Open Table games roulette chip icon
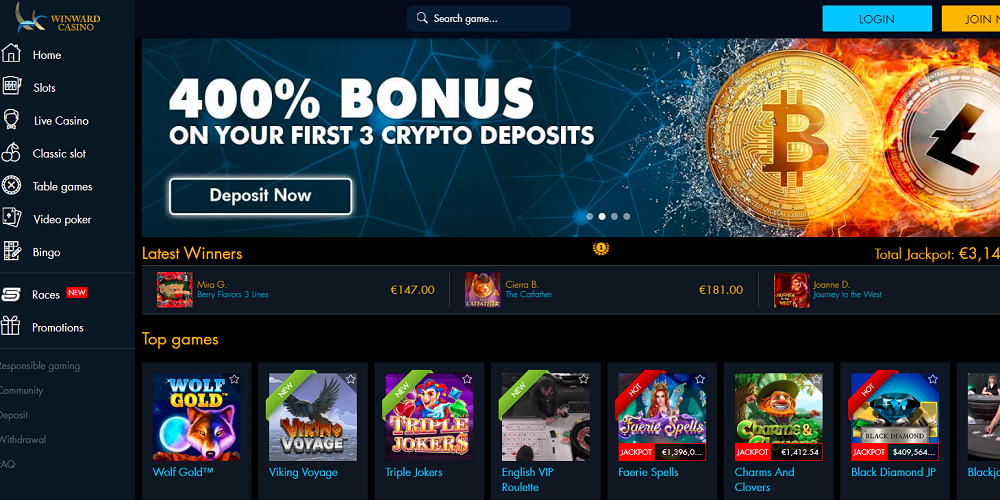The width and height of the screenshot is (1000, 500). tap(11, 186)
